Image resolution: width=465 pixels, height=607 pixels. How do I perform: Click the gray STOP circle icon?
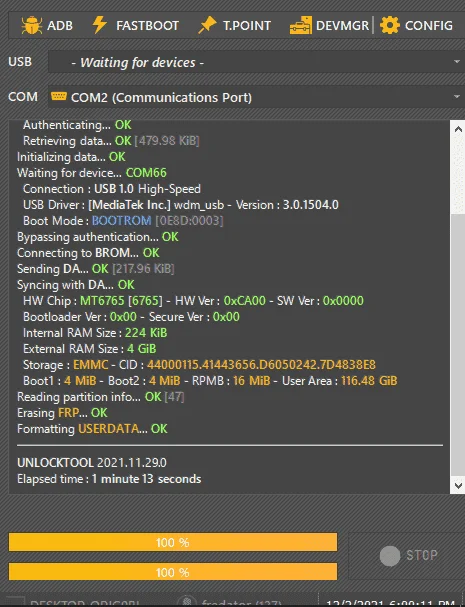point(390,556)
